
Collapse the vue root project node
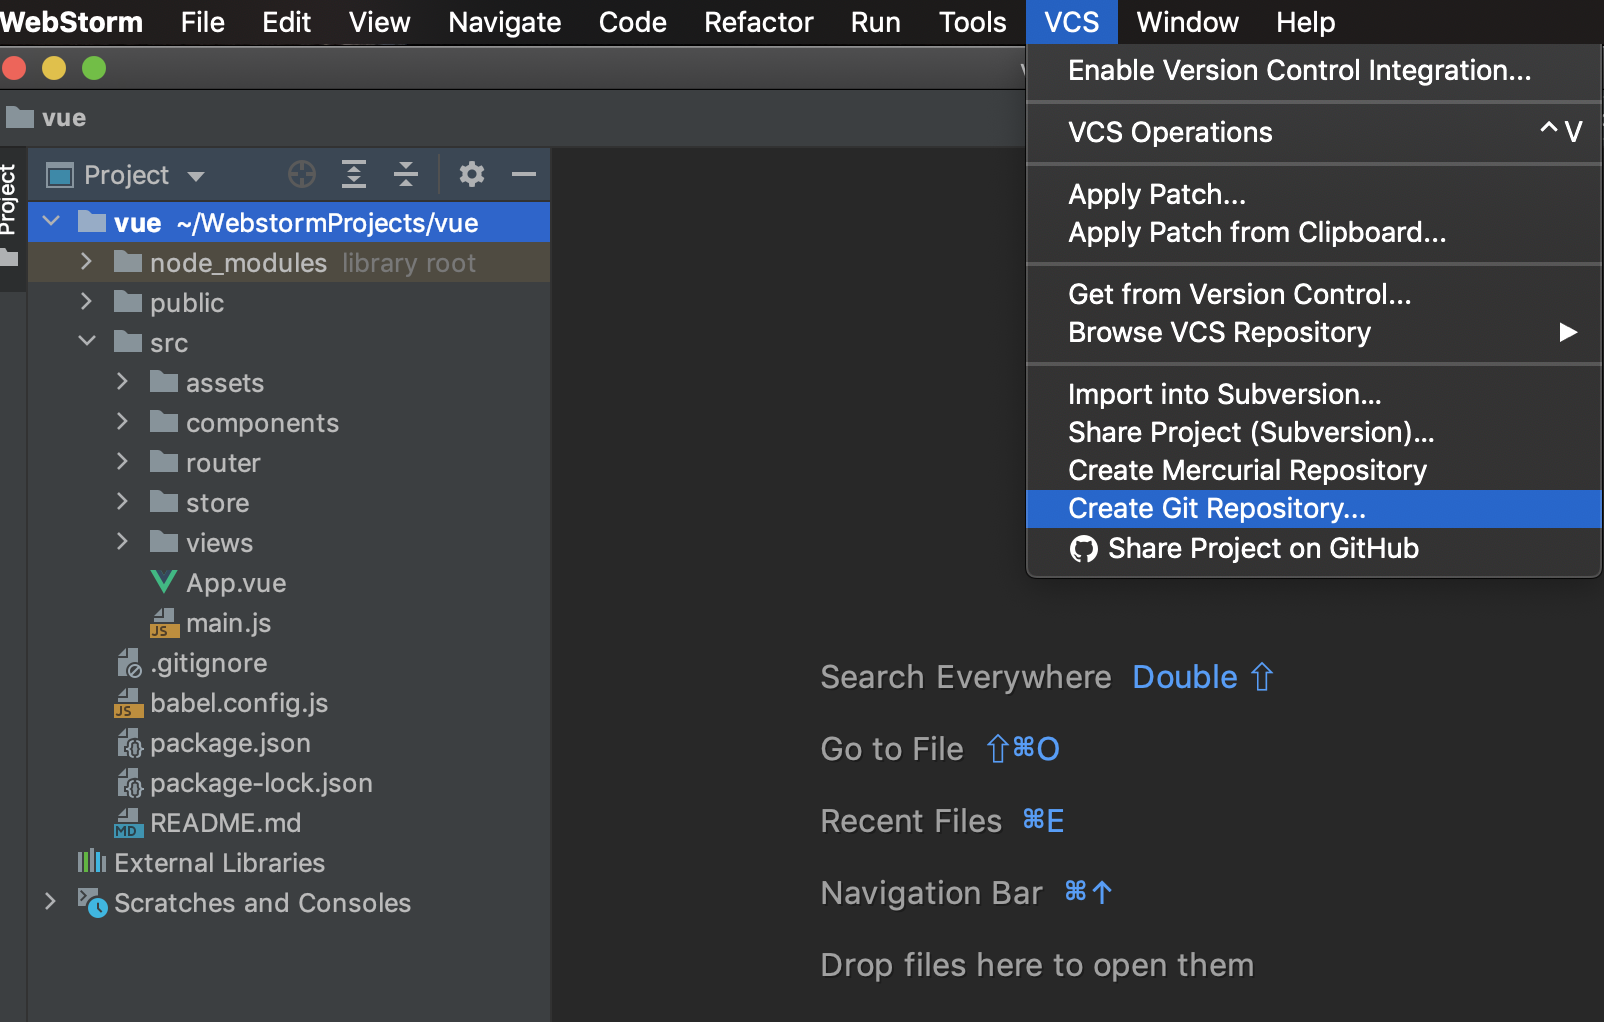coord(52,221)
